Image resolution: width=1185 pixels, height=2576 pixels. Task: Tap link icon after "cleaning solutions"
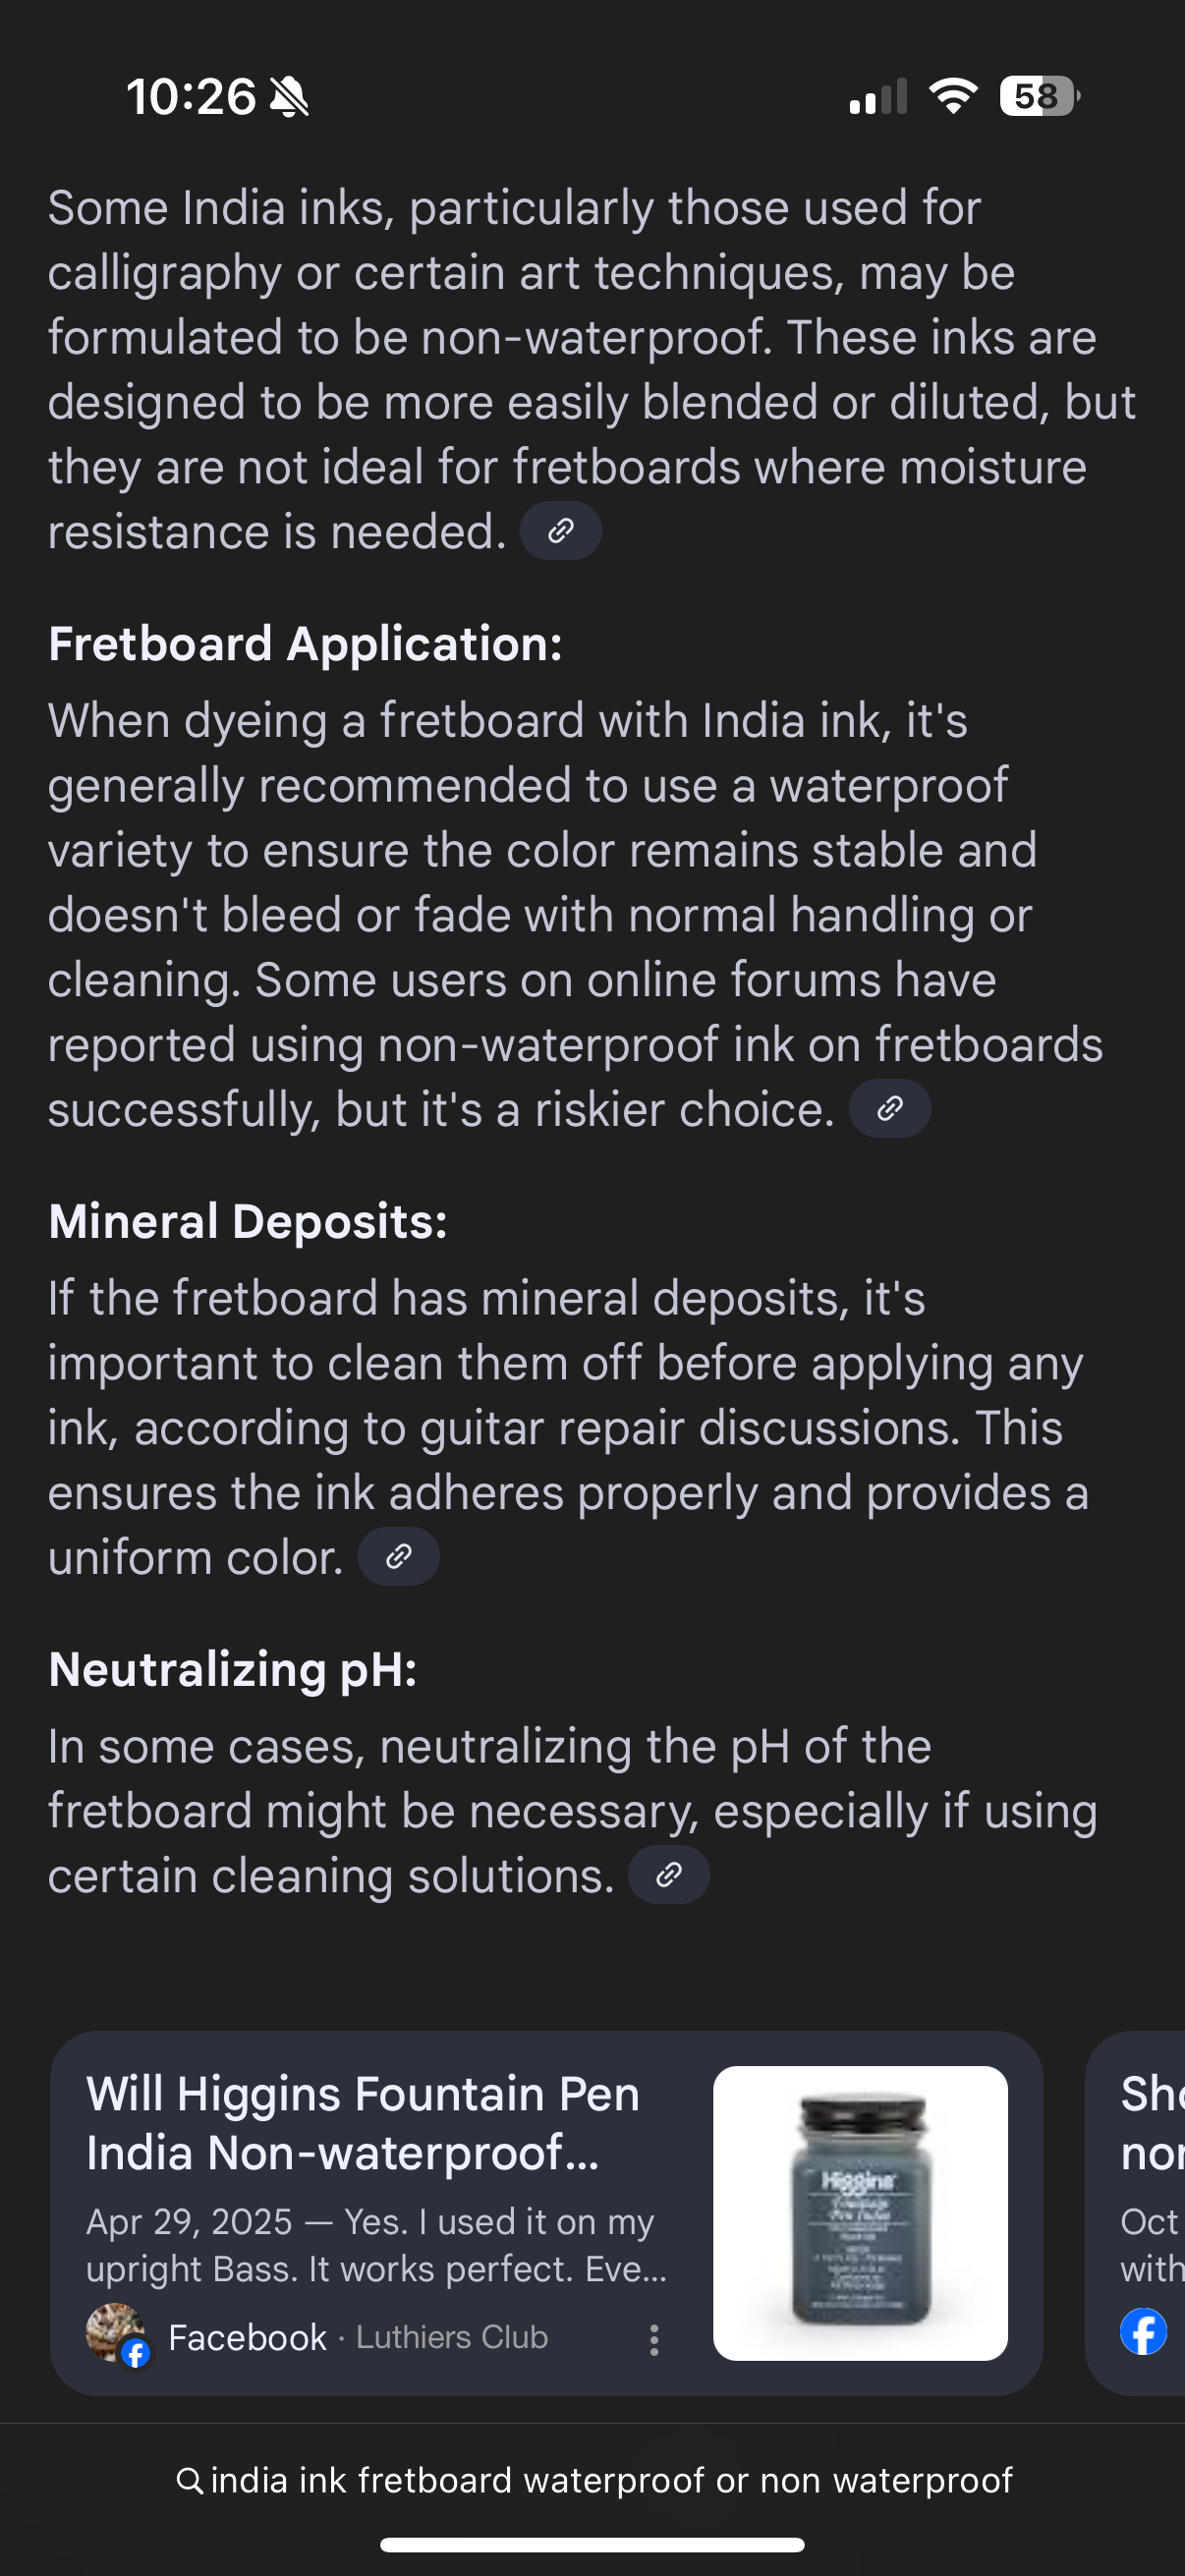(668, 1874)
